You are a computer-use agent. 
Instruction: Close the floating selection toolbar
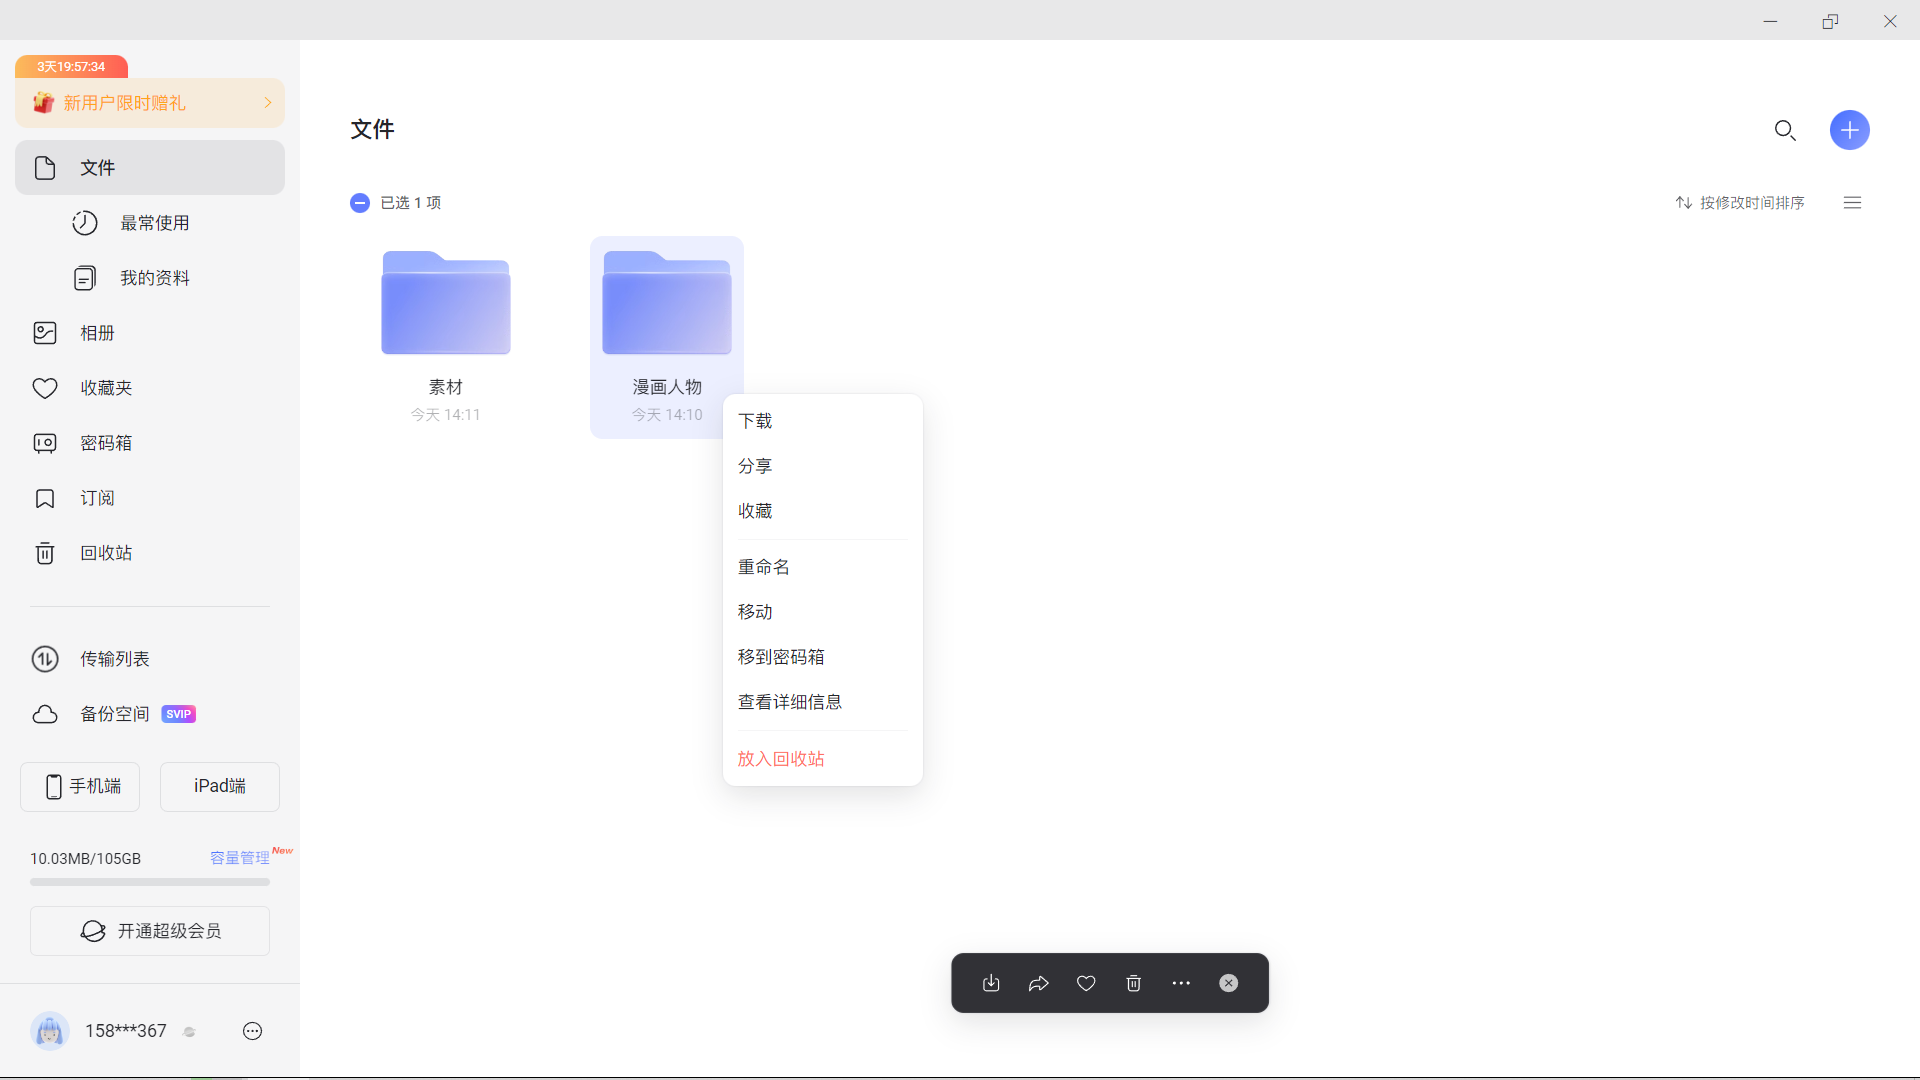click(x=1229, y=983)
